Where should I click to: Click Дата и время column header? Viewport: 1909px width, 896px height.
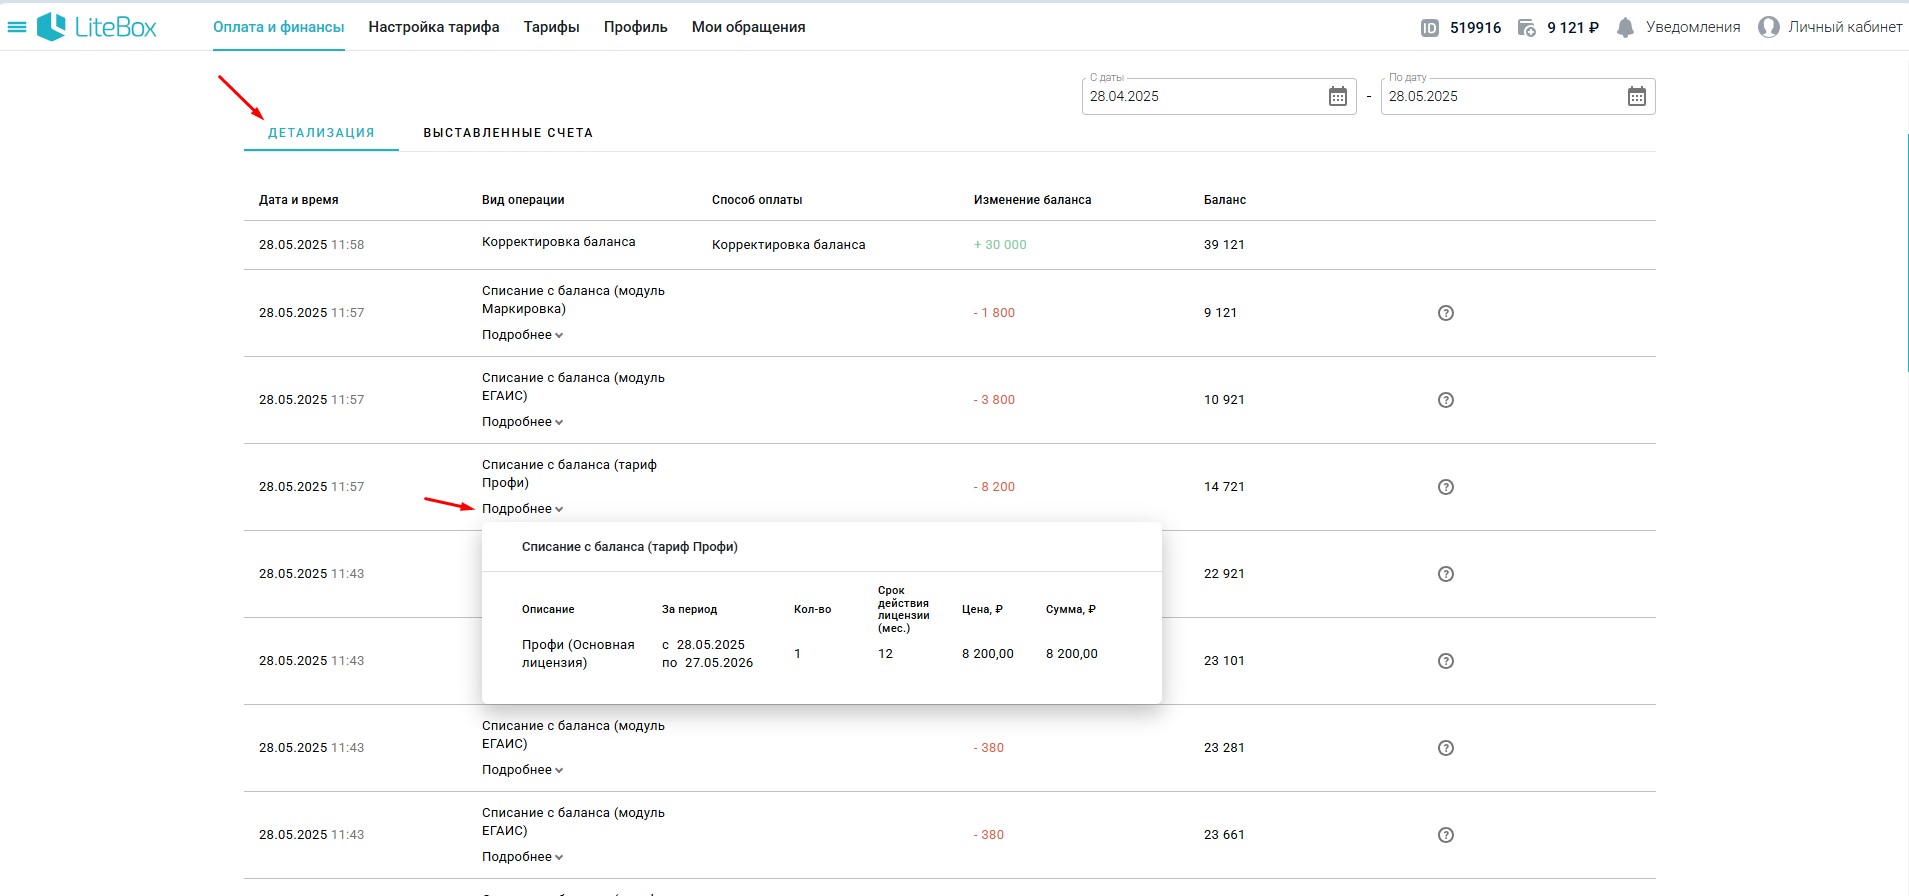tap(299, 200)
